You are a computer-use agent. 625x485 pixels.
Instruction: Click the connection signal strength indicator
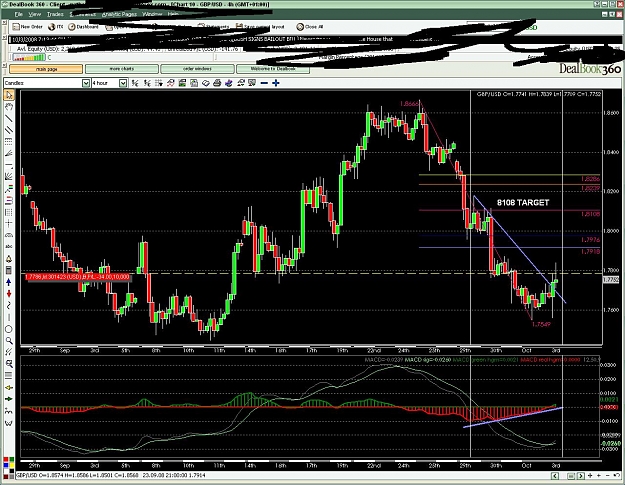[29, 58]
